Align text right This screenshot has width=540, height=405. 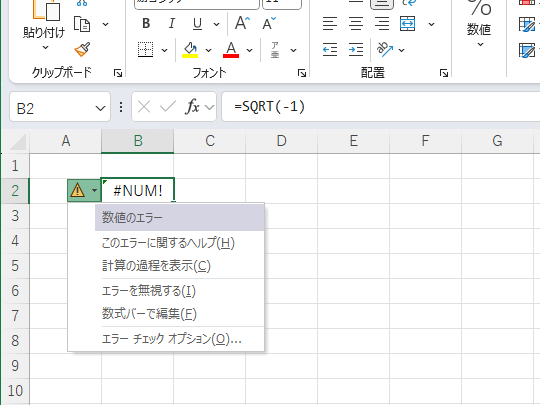382,24
